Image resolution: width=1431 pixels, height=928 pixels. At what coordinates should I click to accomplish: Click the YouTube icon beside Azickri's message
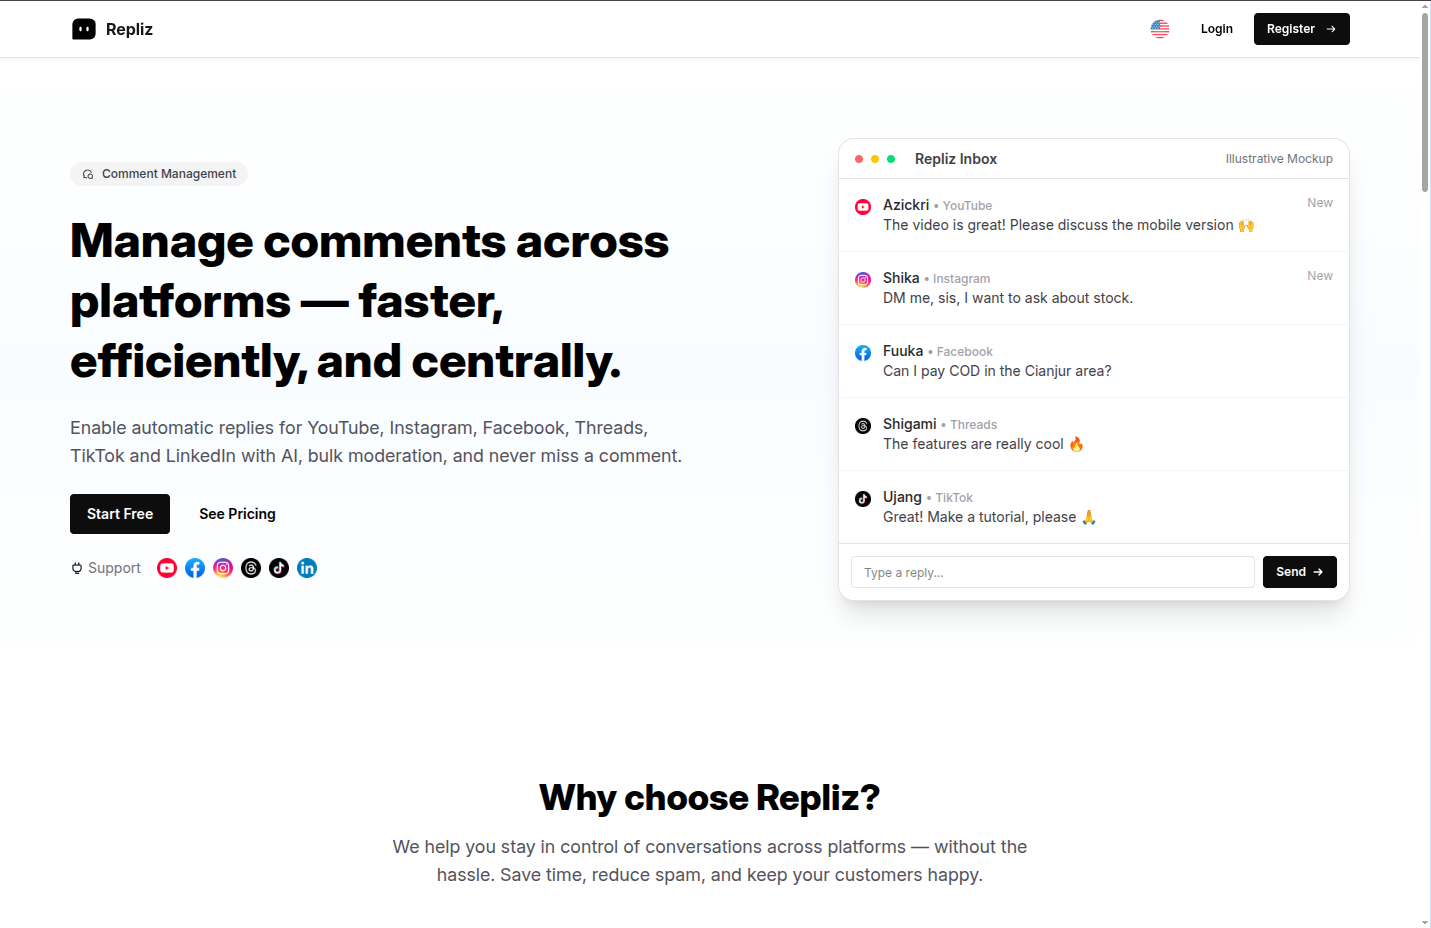863,207
